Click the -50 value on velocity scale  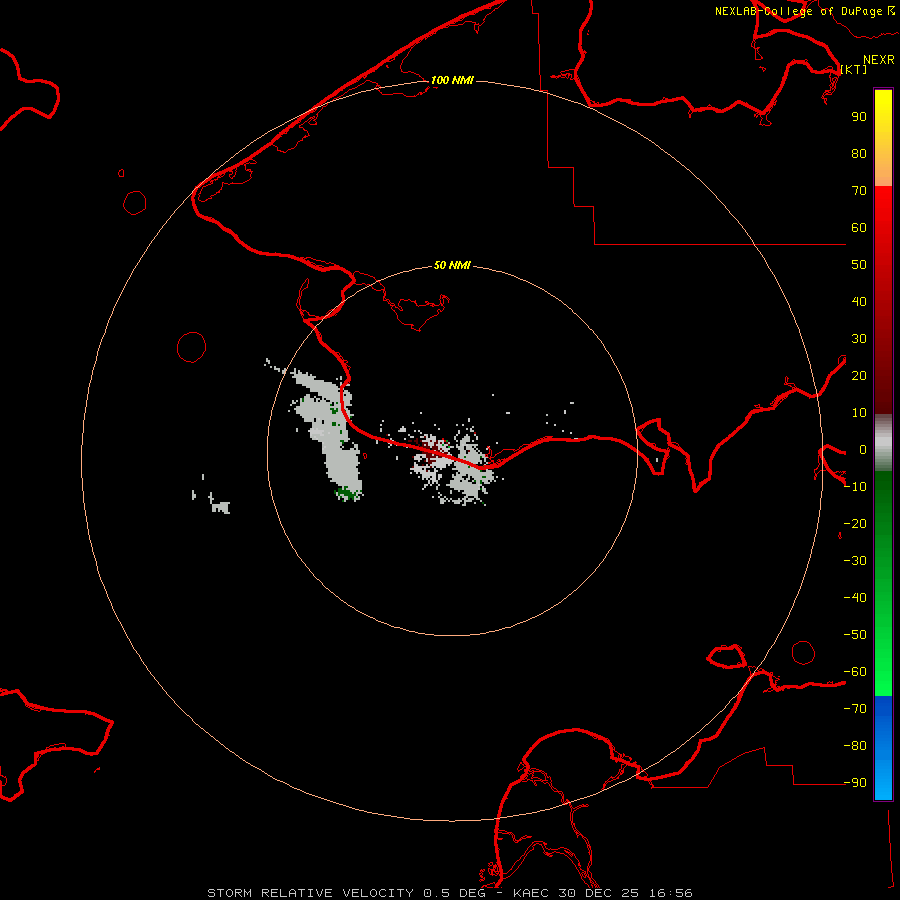coord(855,635)
